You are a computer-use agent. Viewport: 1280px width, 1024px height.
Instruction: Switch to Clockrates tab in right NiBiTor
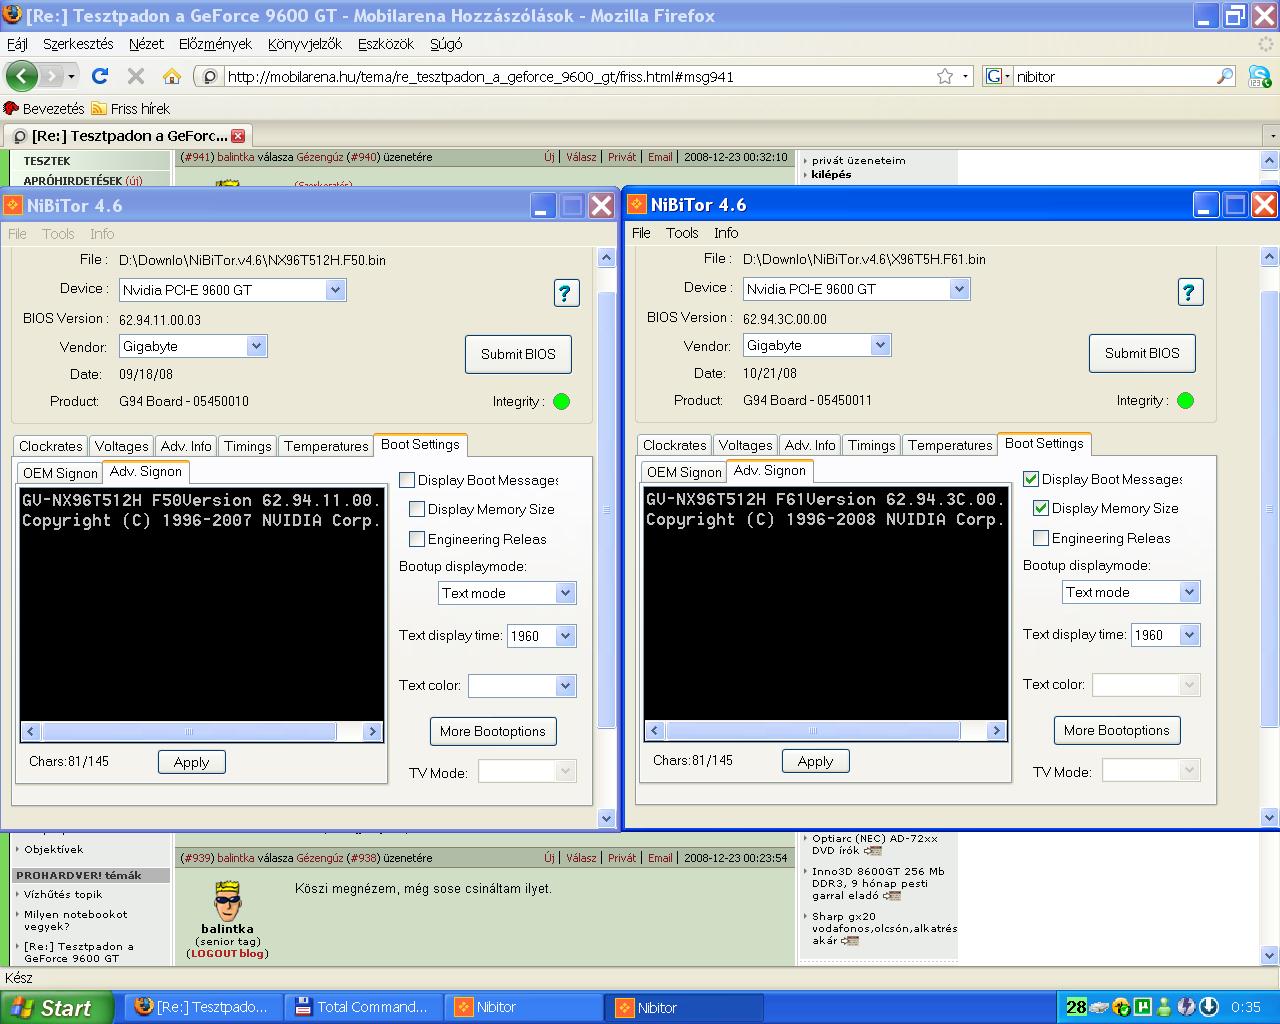point(674,445)
